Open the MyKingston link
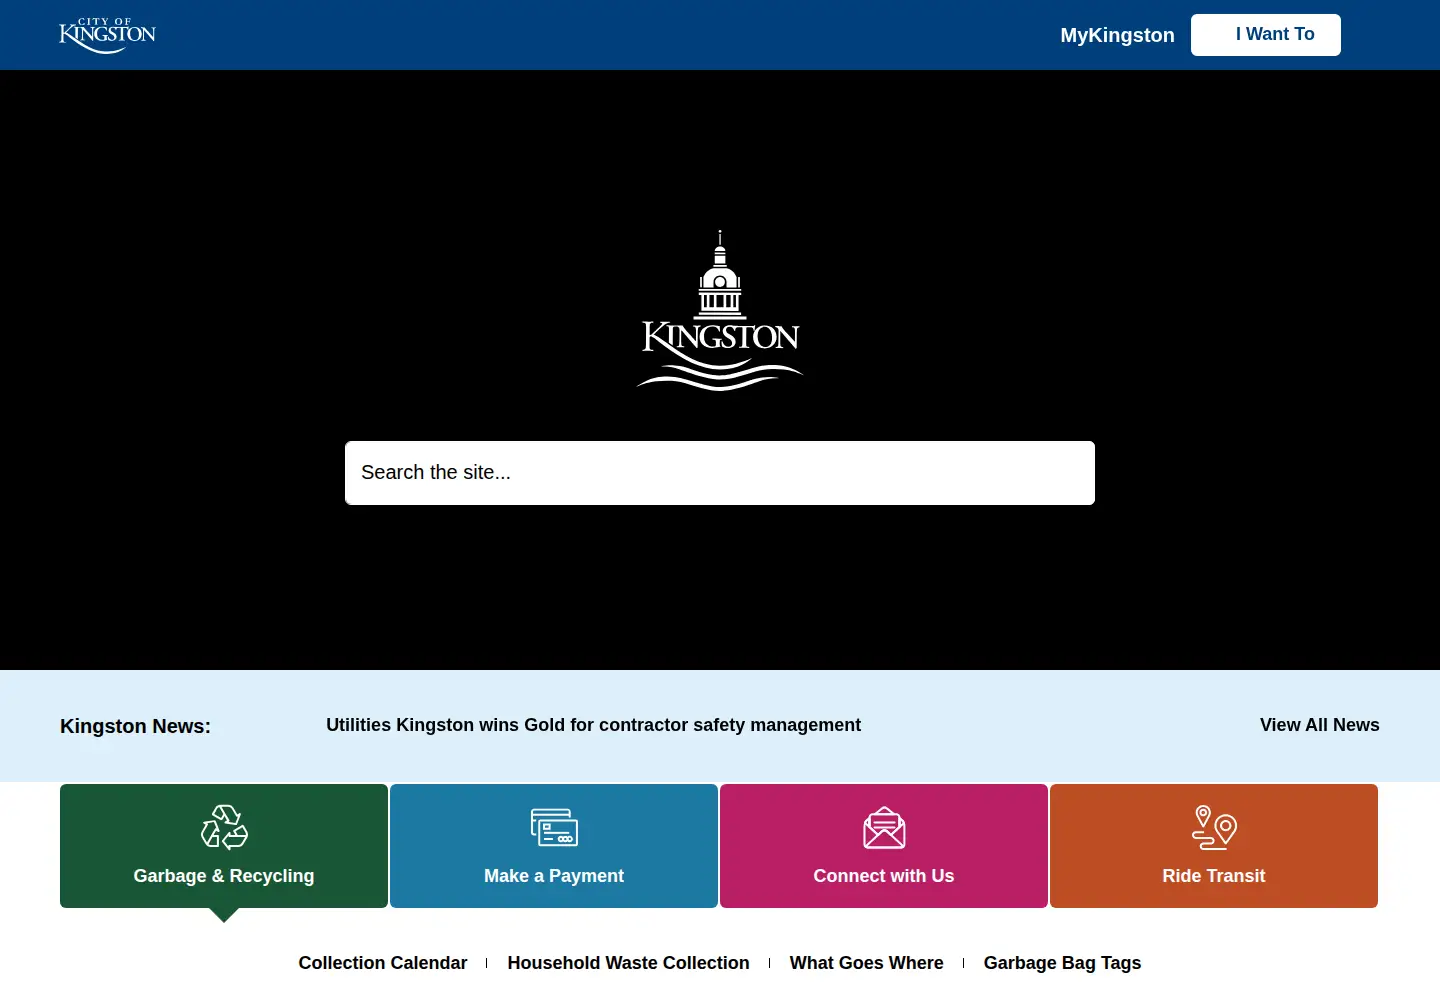The width and height of the screenshot is (1440, 1000). (1117, 35)
